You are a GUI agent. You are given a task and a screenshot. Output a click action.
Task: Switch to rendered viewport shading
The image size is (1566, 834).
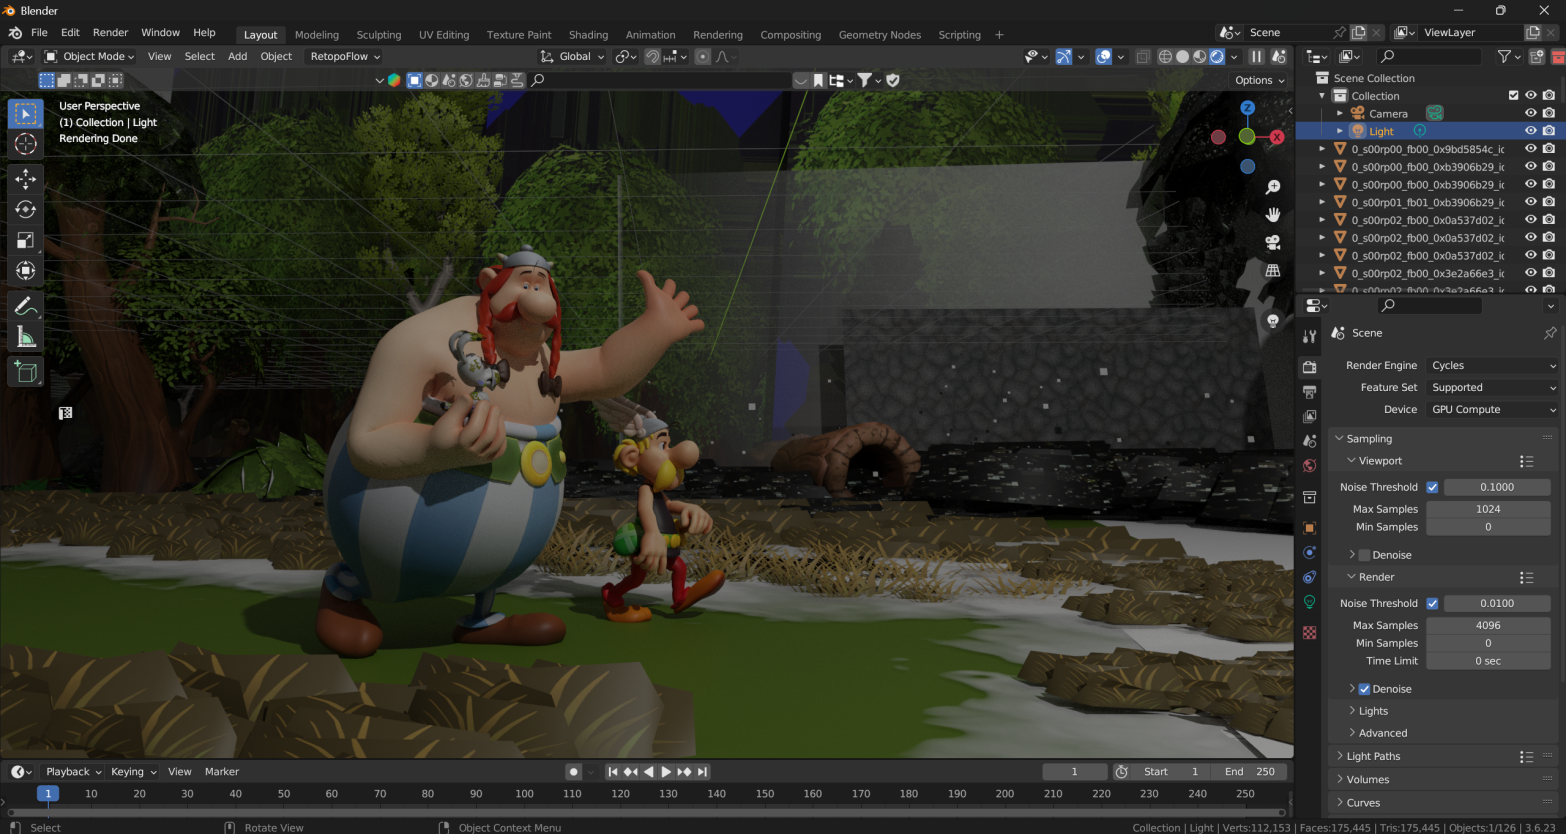[1216, 57]
